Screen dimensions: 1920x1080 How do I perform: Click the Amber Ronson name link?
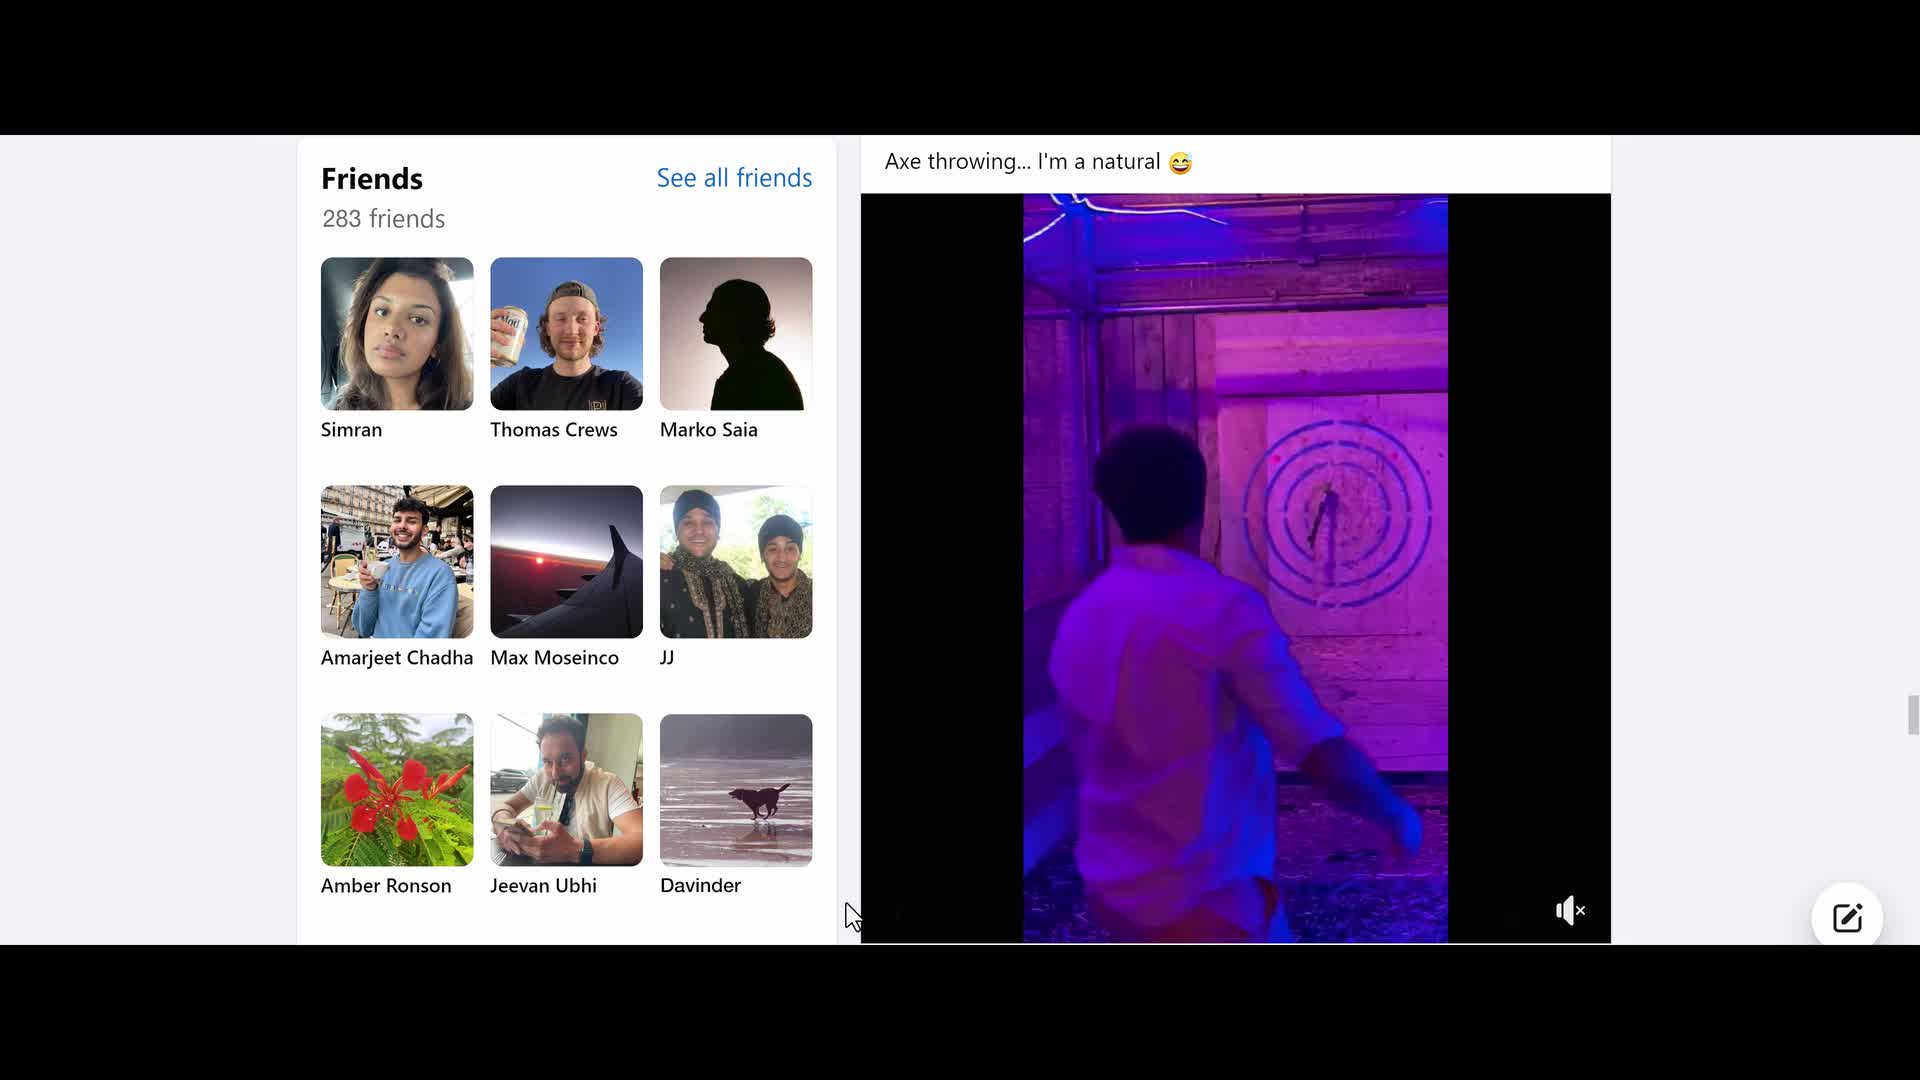tap(385, 886)
